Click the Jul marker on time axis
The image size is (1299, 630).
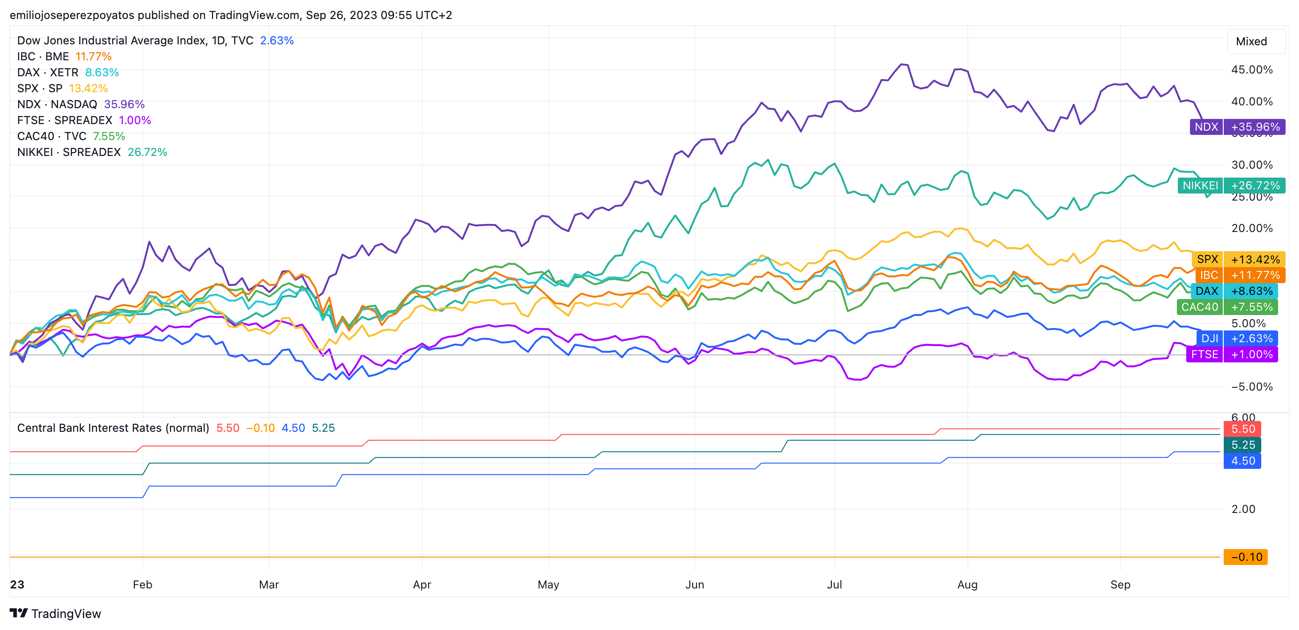834,584
